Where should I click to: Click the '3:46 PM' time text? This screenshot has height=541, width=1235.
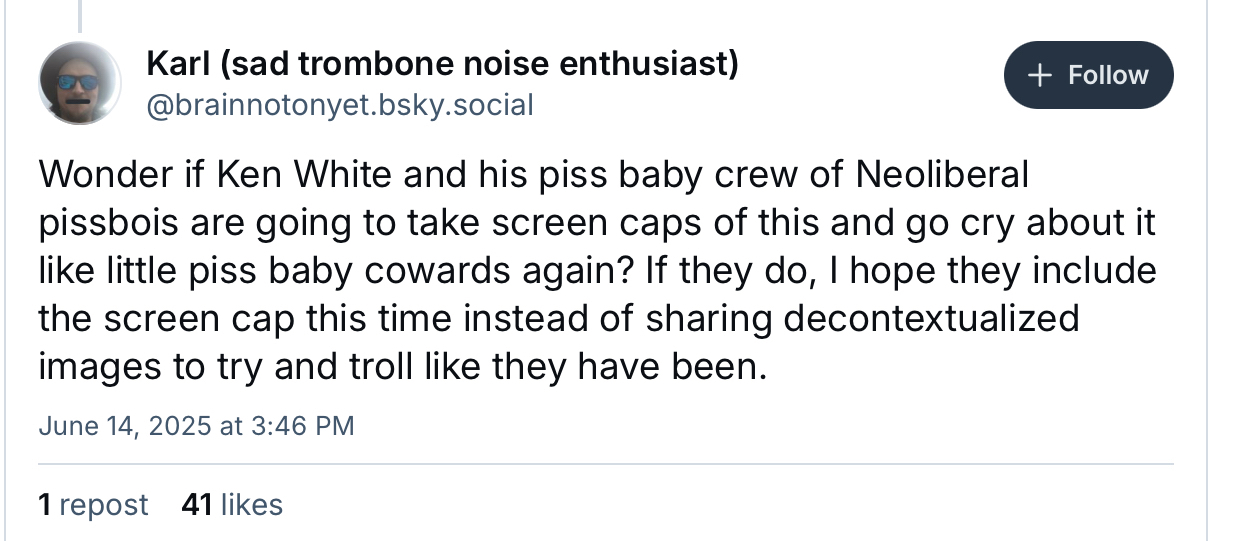click(x=300, y=426)
